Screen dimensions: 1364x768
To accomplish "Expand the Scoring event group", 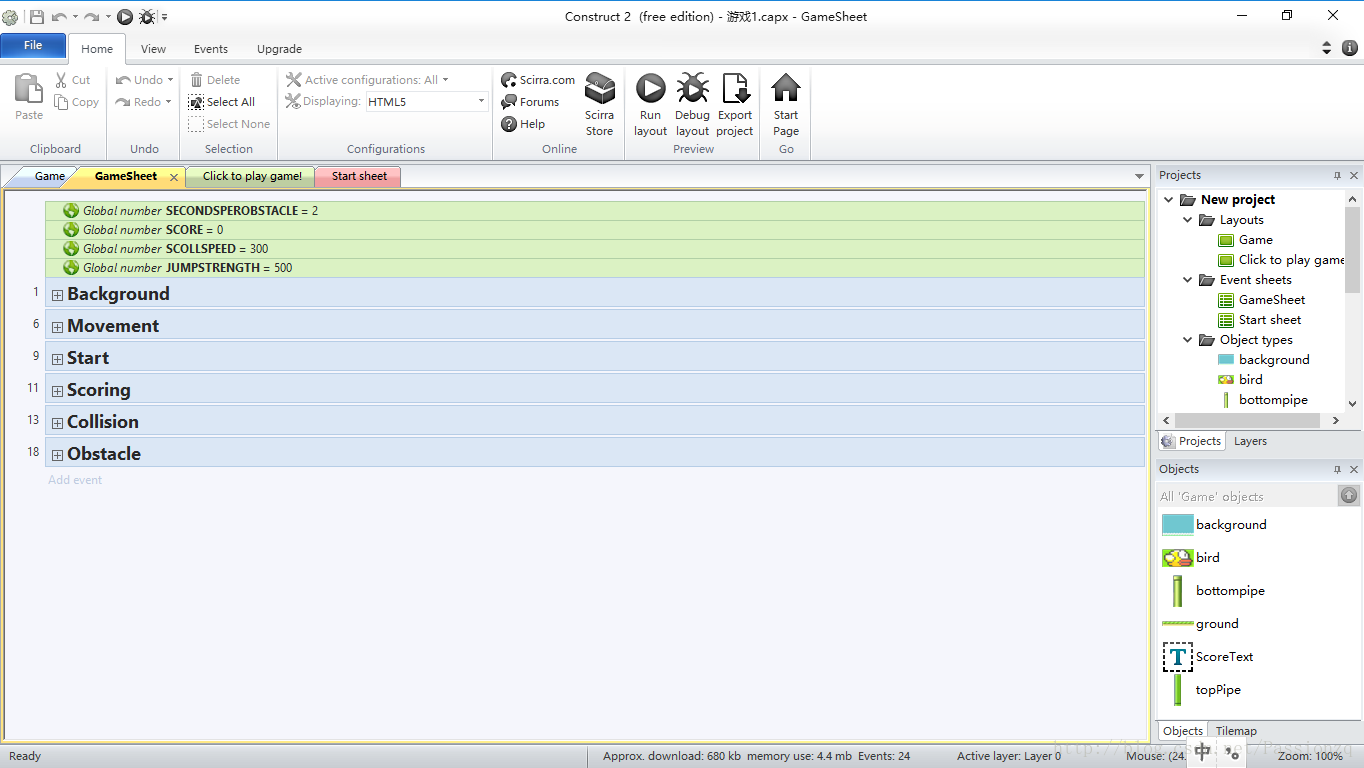I will click(x=57, y=391).
